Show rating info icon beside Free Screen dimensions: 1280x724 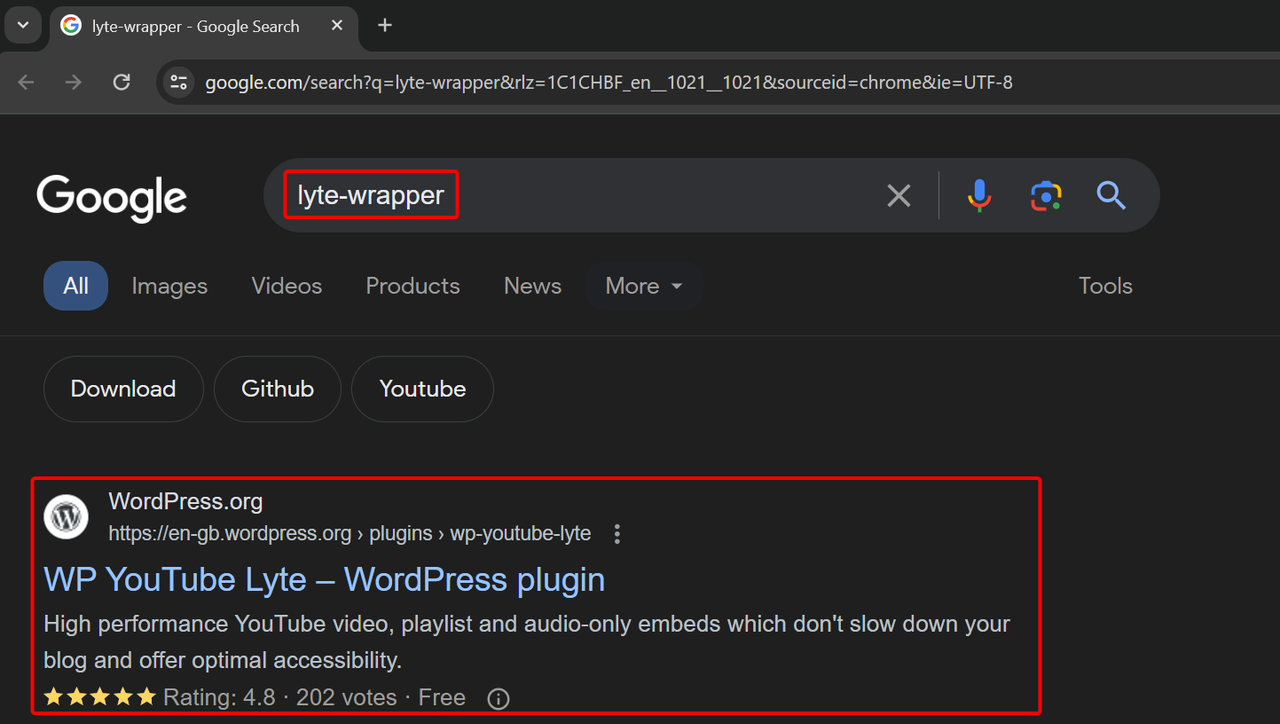tap(498, 699)
